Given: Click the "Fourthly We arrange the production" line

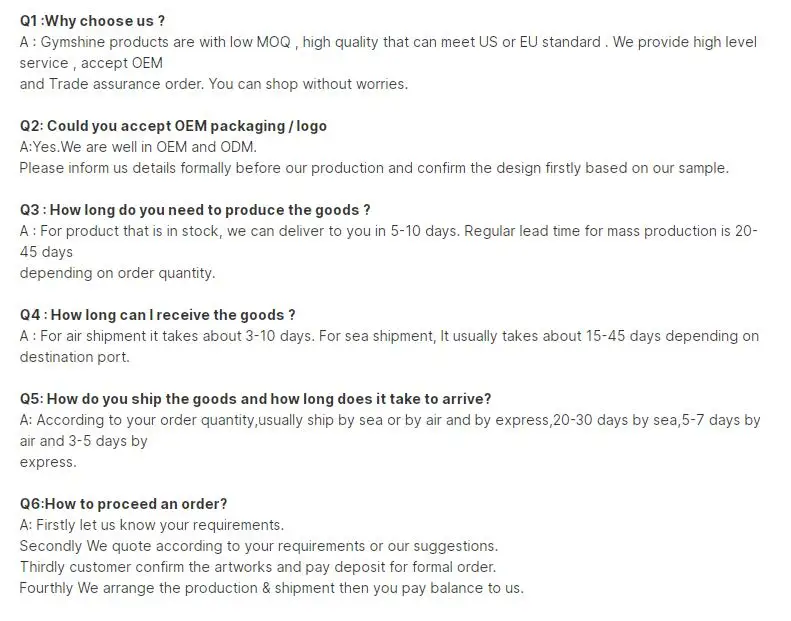Looking at the screenshot, I should [x=271, y=588].
